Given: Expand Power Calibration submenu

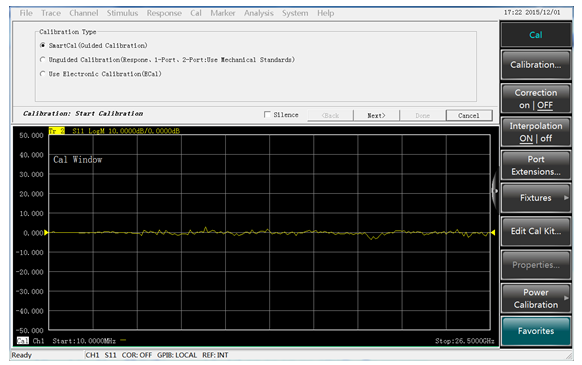Looking at the screenshot, I should (566, 298).
